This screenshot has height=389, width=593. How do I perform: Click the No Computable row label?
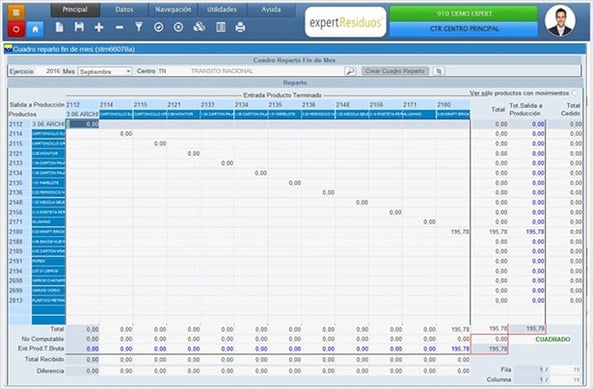pos(43,339)
